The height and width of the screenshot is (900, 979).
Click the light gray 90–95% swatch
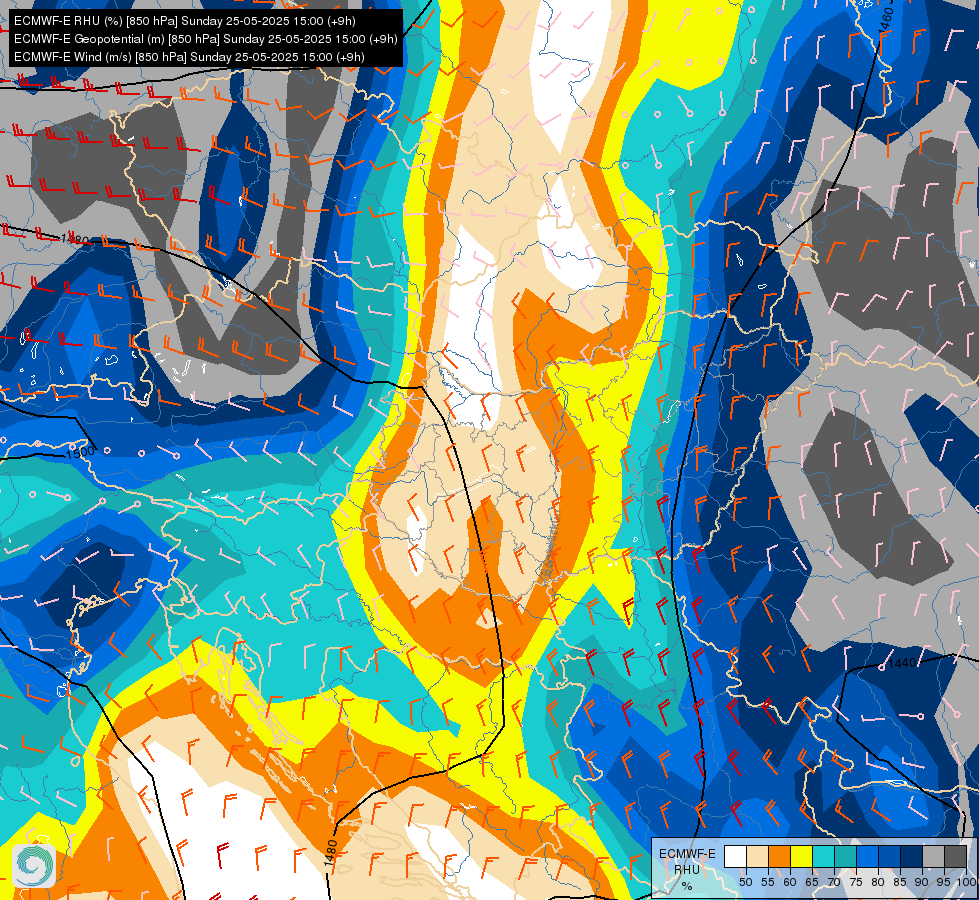(x=933, y=856)
